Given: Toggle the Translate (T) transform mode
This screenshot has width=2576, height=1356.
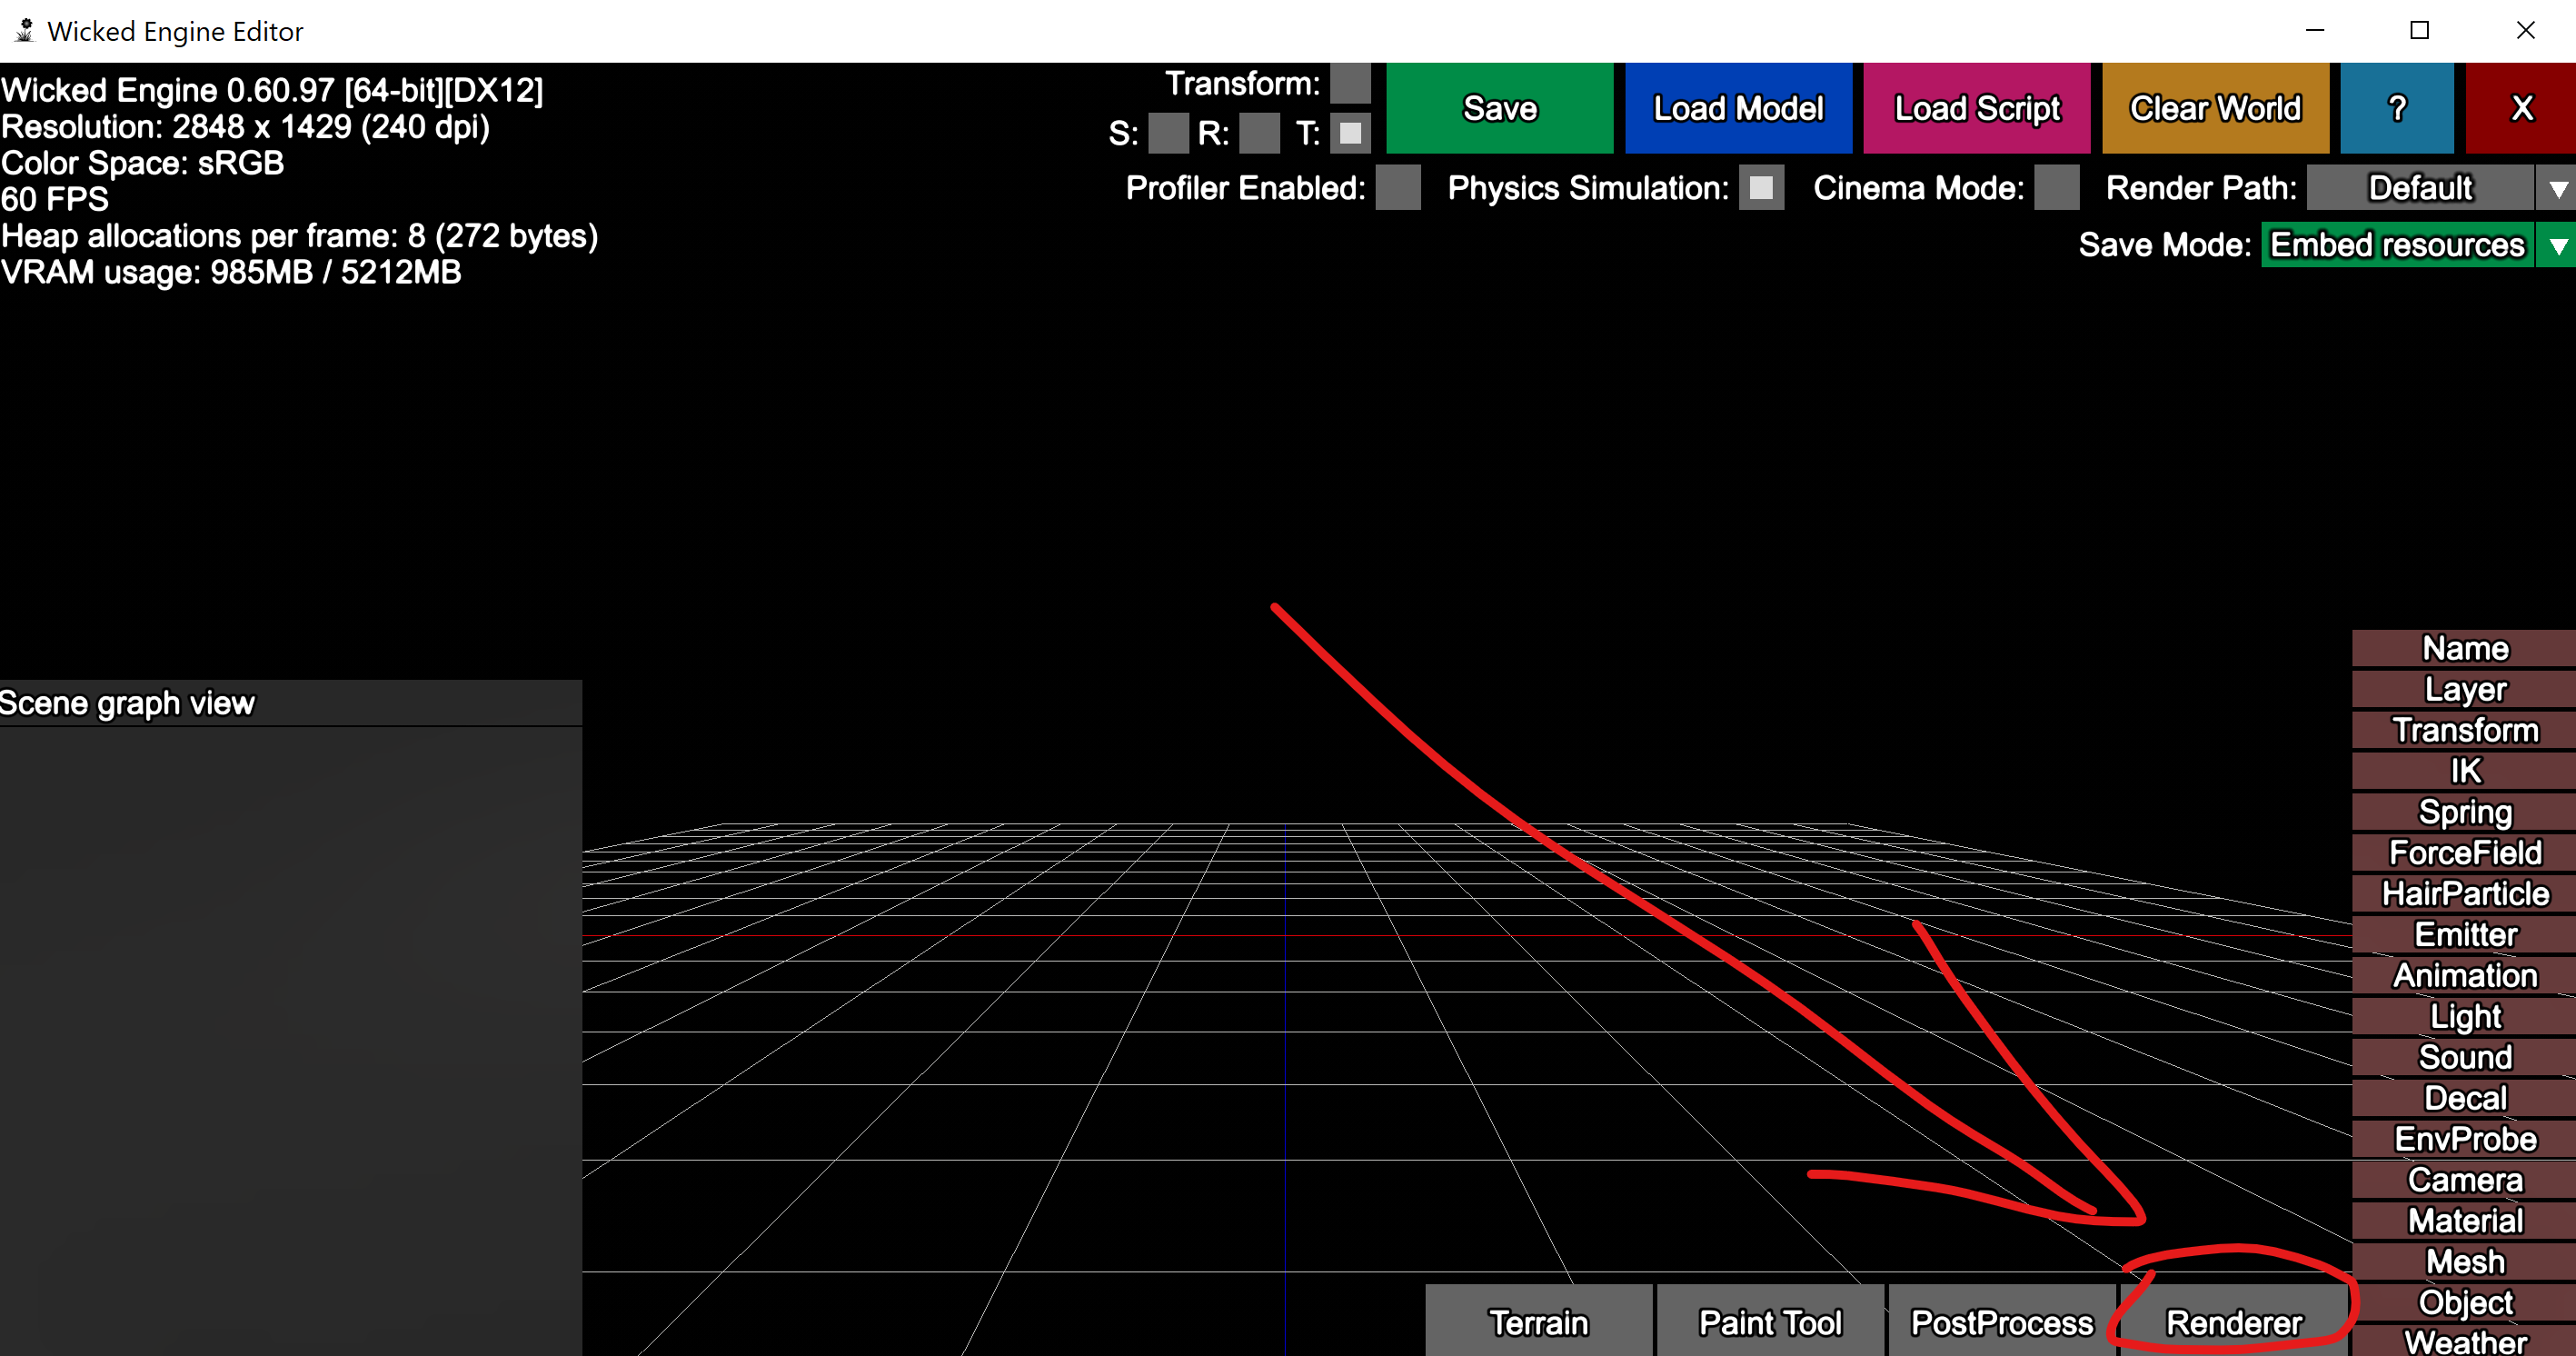Looking at the screenshot, I should (1349, 133).
